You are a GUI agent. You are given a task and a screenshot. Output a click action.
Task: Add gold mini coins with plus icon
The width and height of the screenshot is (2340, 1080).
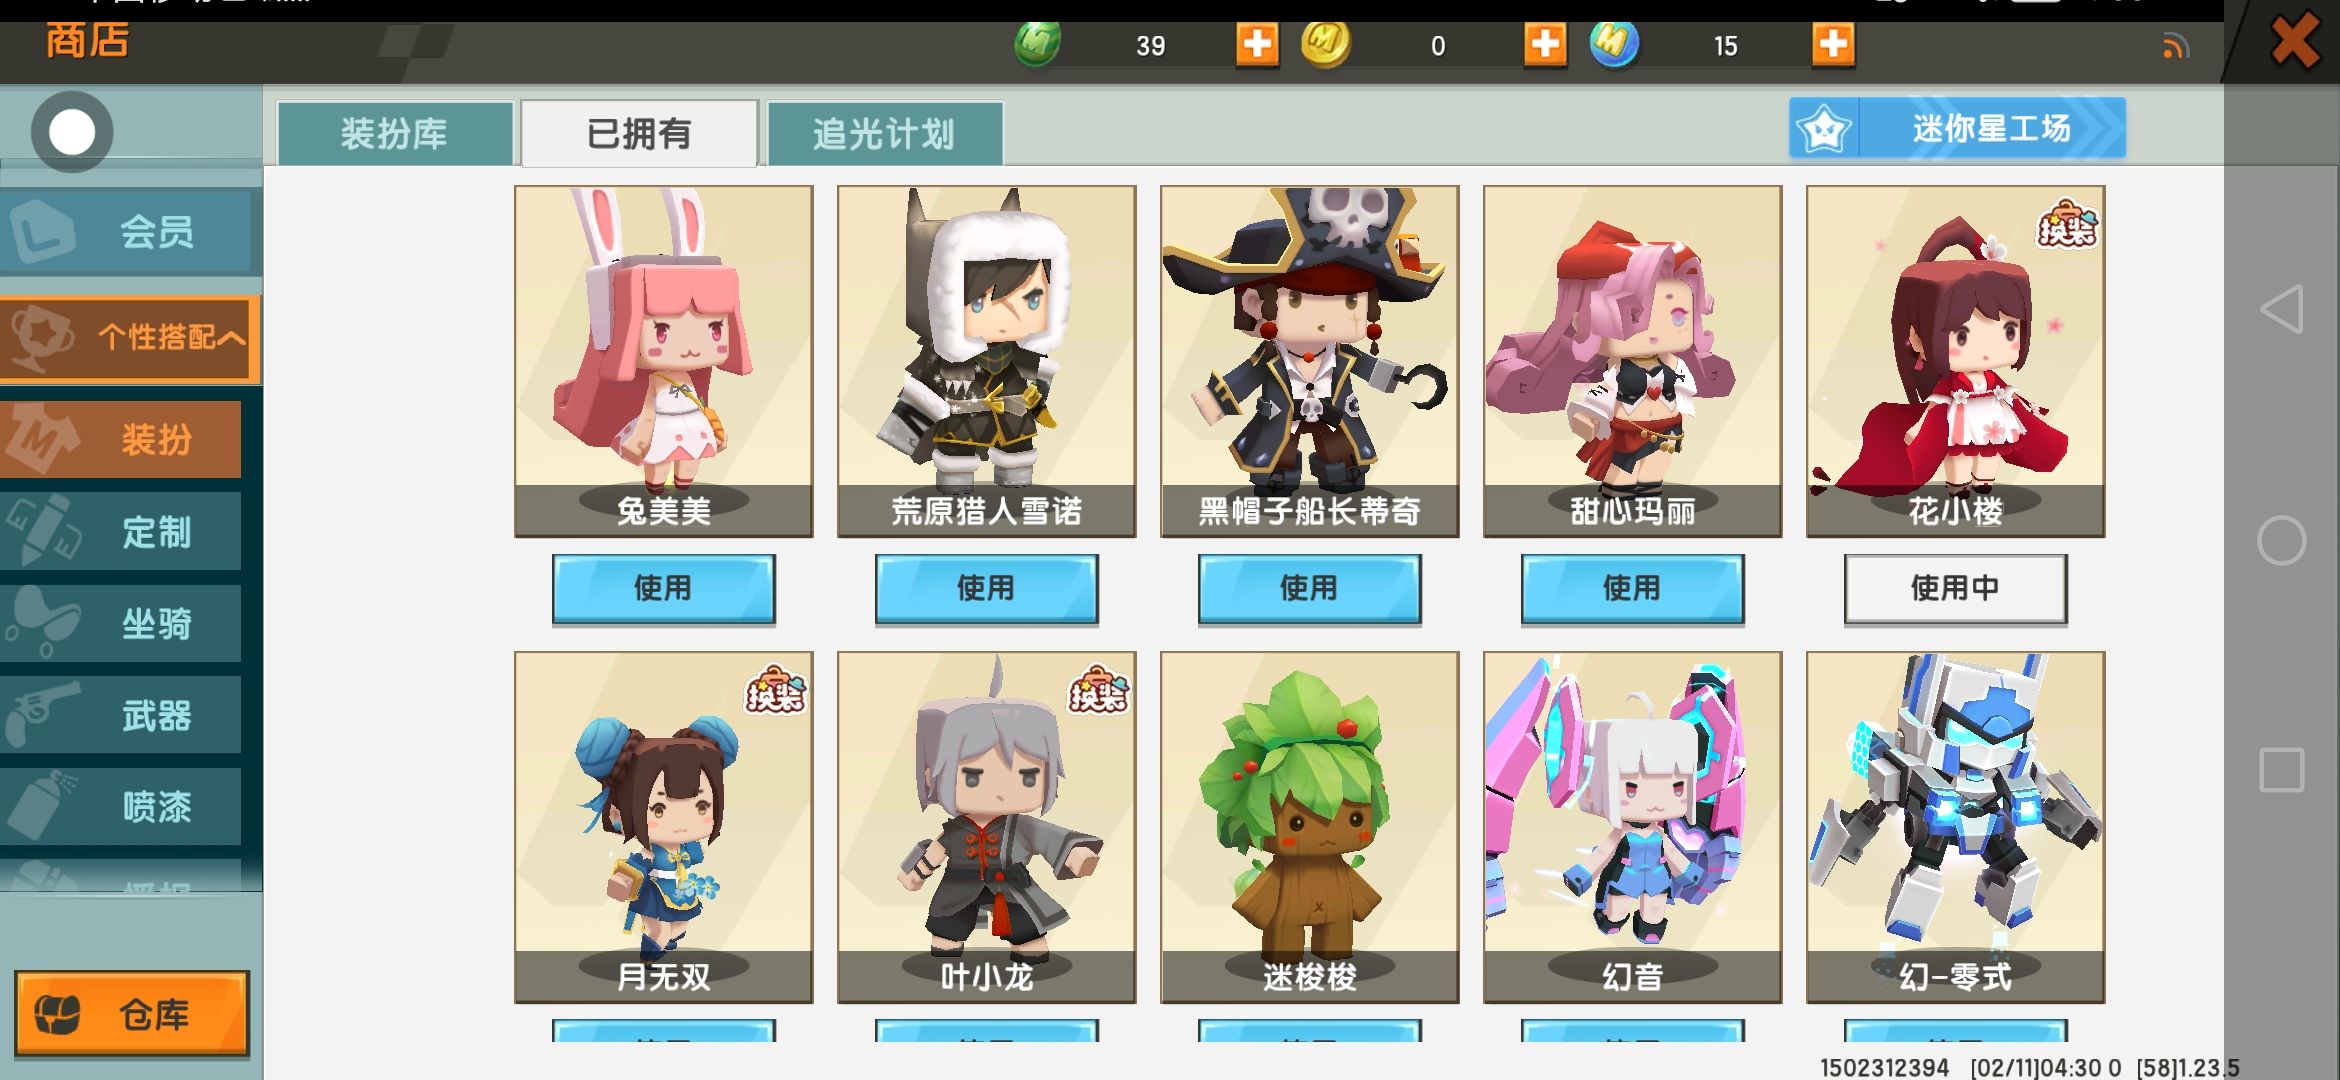(x=1545, y=45)
